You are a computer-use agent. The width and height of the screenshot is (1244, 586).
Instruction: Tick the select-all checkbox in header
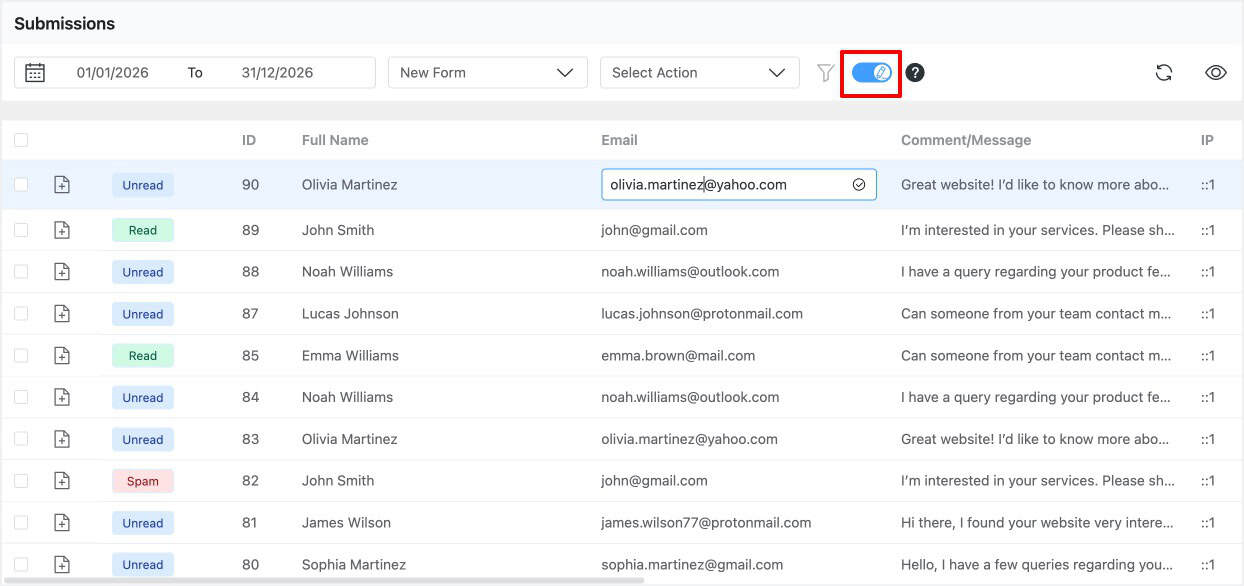pos(21,140)
